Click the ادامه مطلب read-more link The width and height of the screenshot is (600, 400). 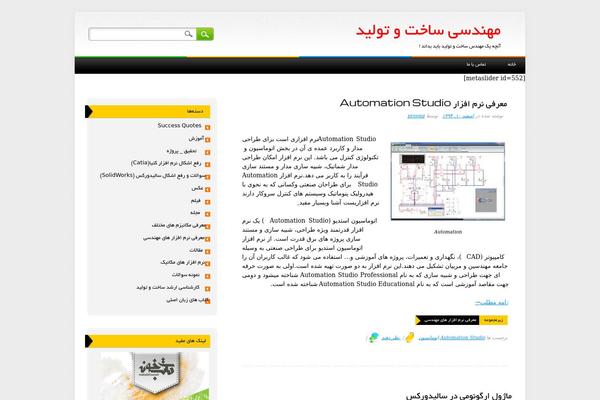click(x=491, y=302)
